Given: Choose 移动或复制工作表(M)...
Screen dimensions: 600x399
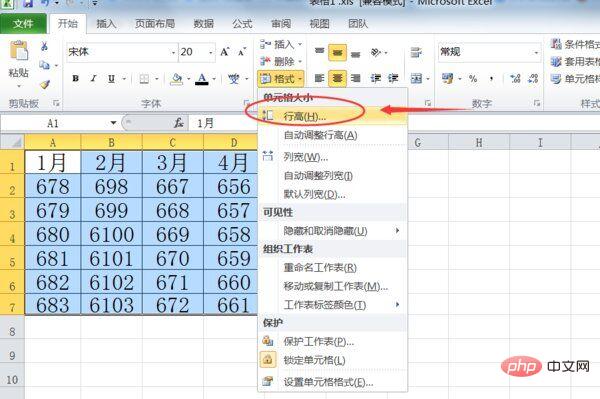Looking at the screenshot, I should [x=333, y=286].
